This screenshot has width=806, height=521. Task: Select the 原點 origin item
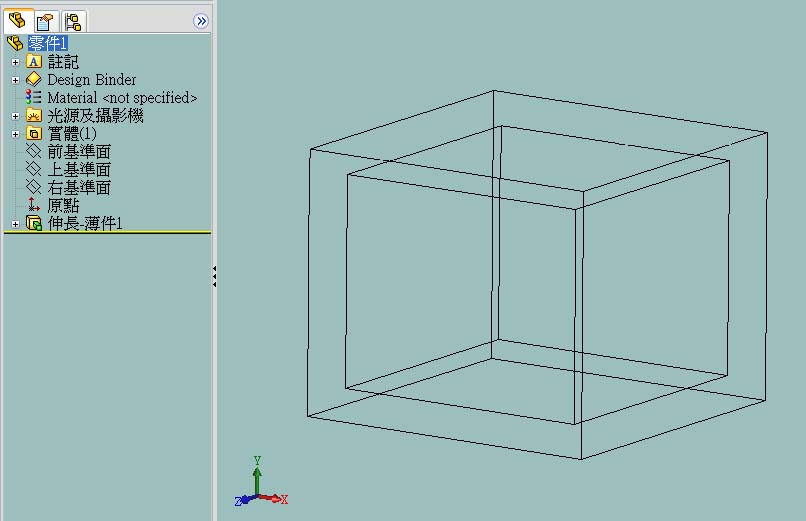click(x=63, y=206)
